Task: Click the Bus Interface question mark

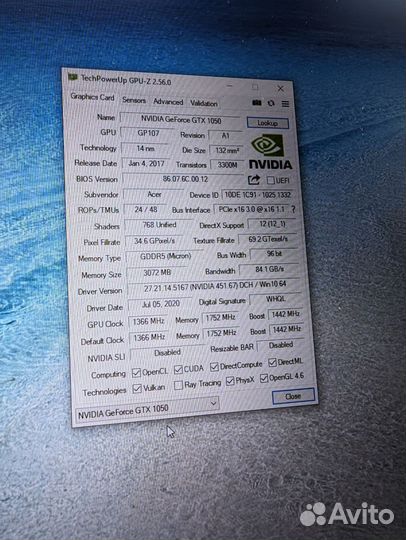Action: [x=293, y=209]
